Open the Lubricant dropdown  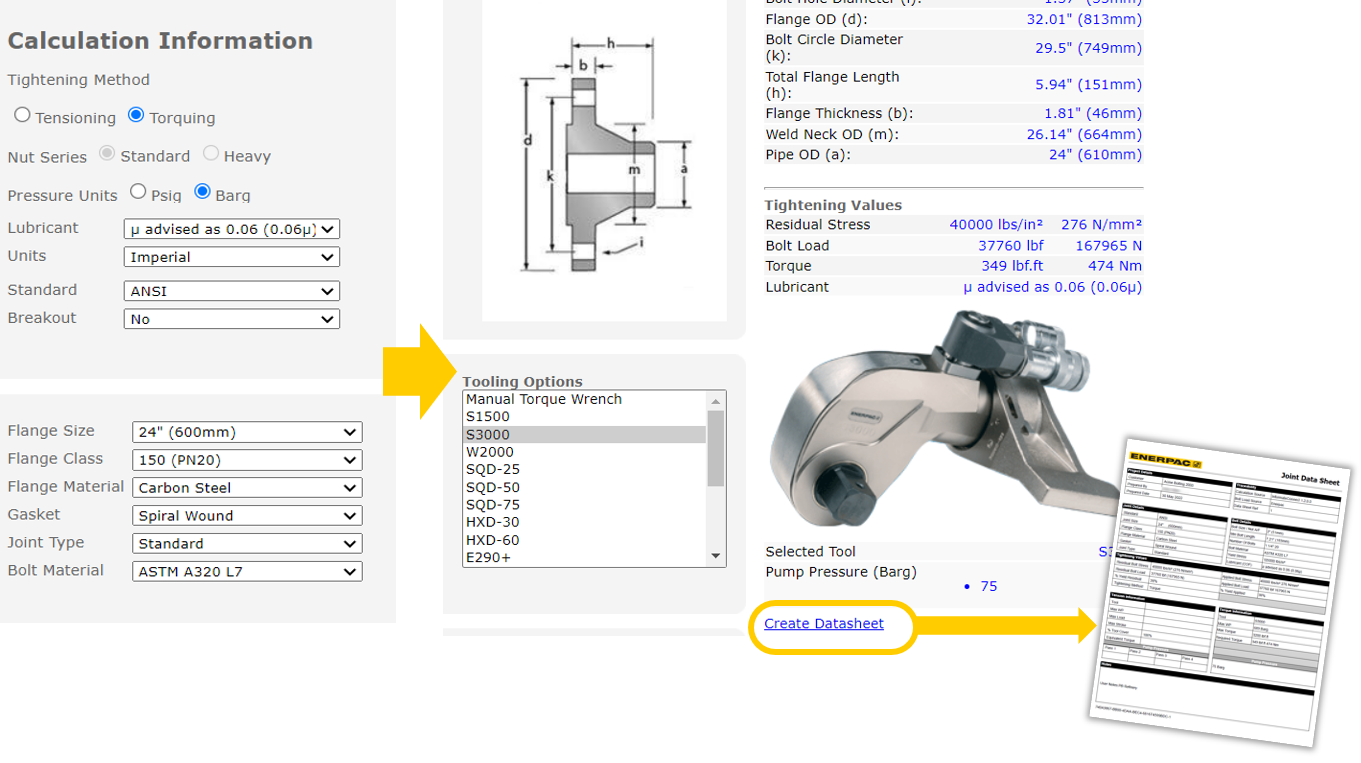(x=231, y=228)
